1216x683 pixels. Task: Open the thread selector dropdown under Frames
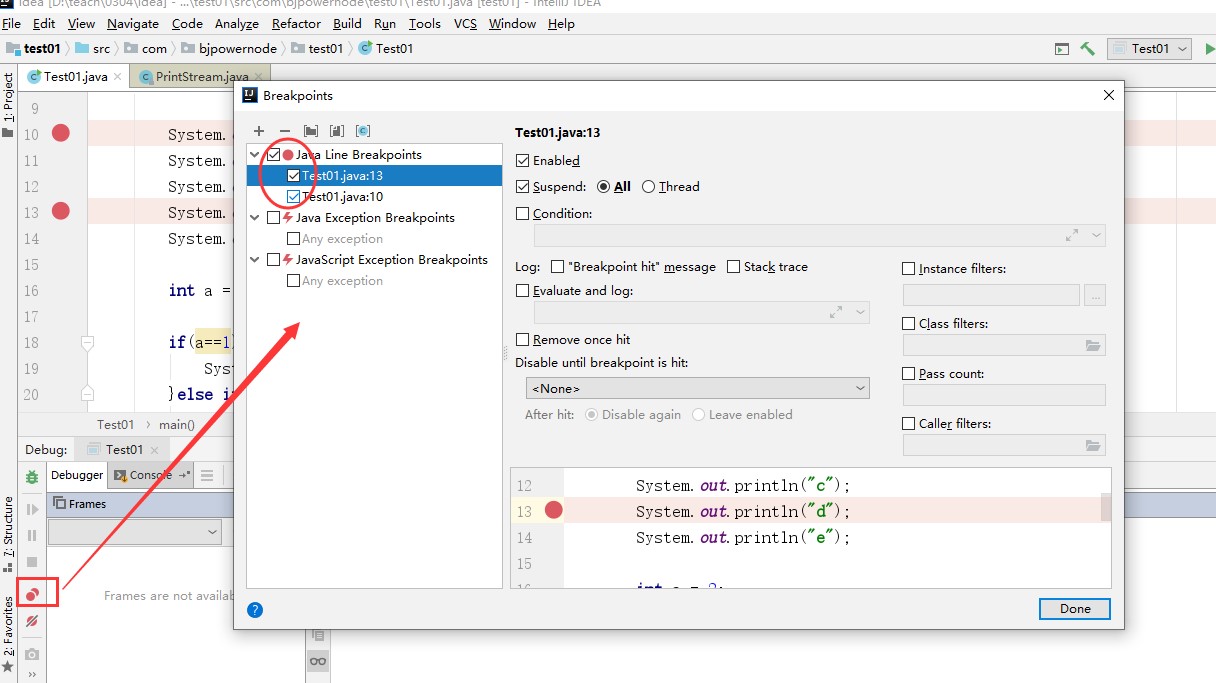(134, 533)
